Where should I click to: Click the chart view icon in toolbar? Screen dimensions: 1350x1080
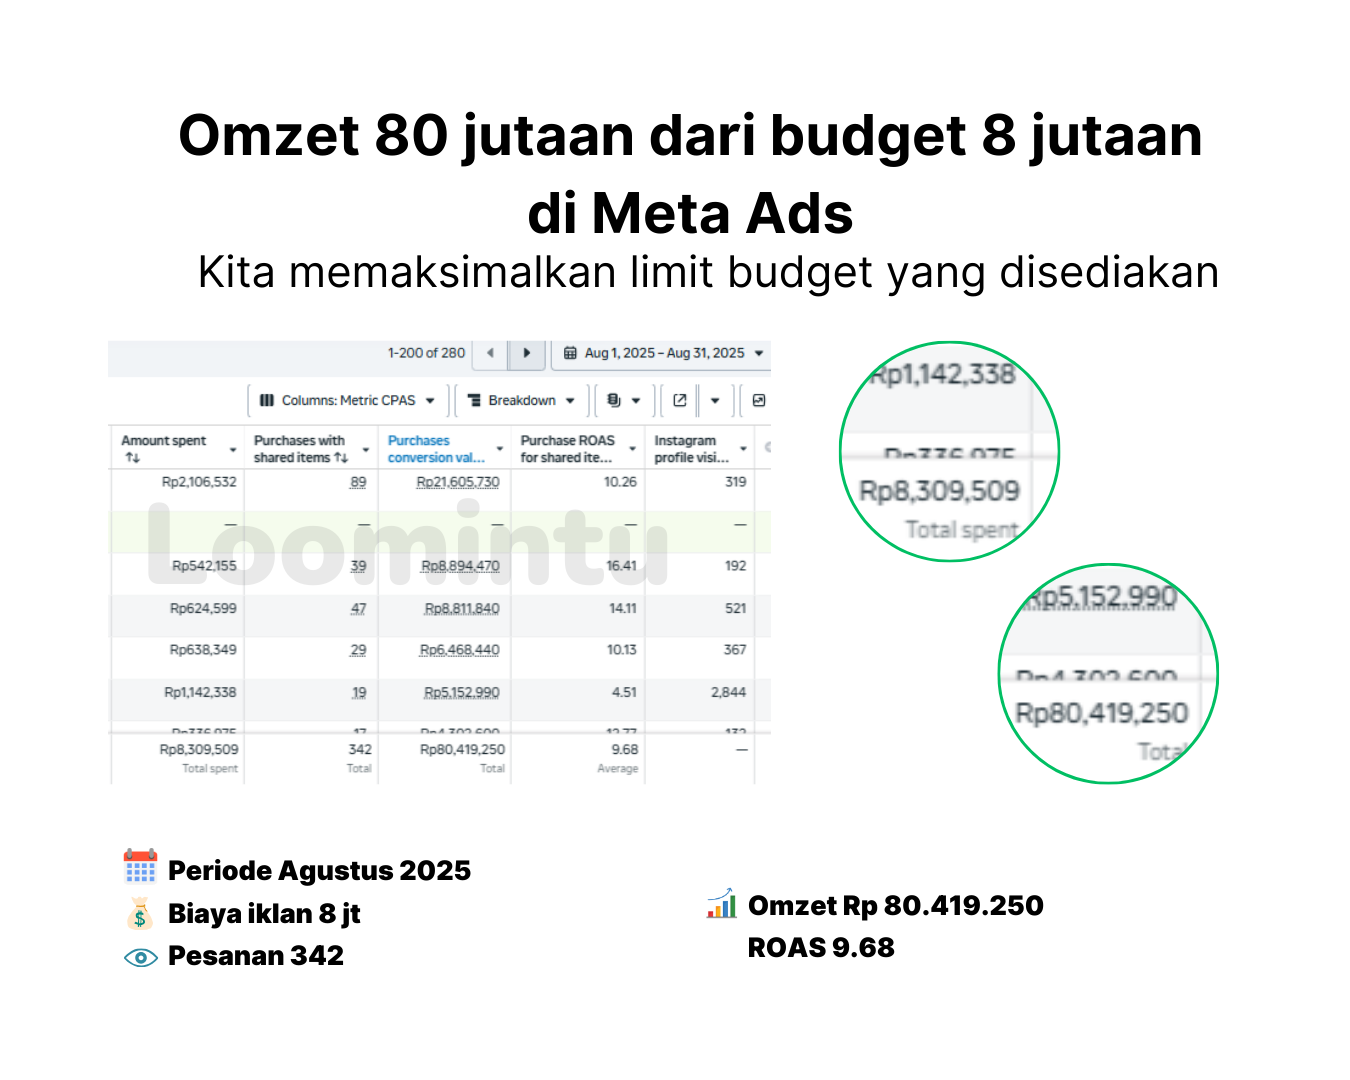click(x=759, y=400)
